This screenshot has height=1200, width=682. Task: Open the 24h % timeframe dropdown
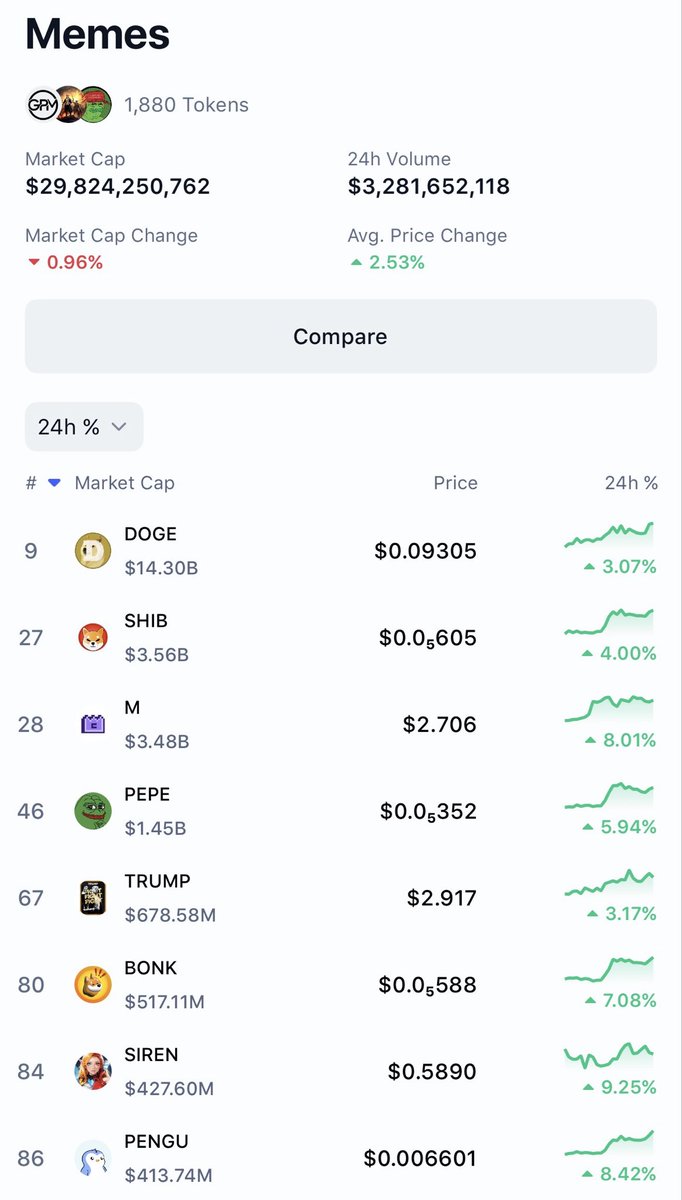pyautogui.click(x=84, y=427)
